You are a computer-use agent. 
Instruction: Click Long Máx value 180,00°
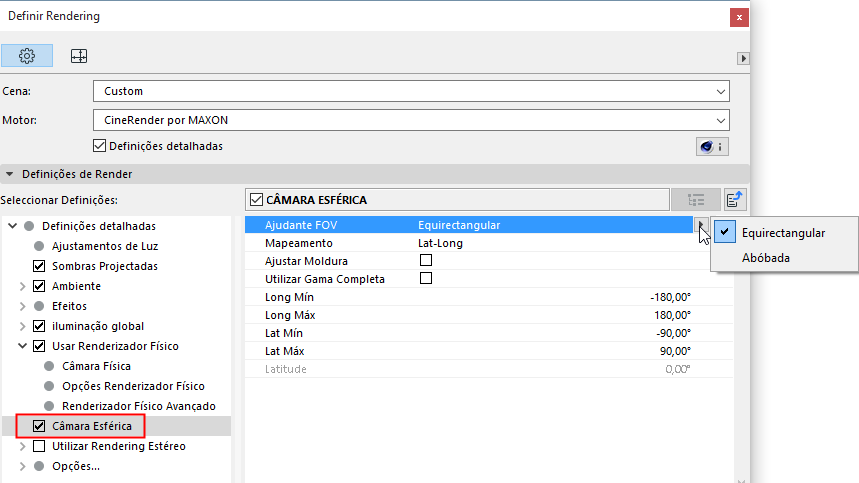coord(672,315)
